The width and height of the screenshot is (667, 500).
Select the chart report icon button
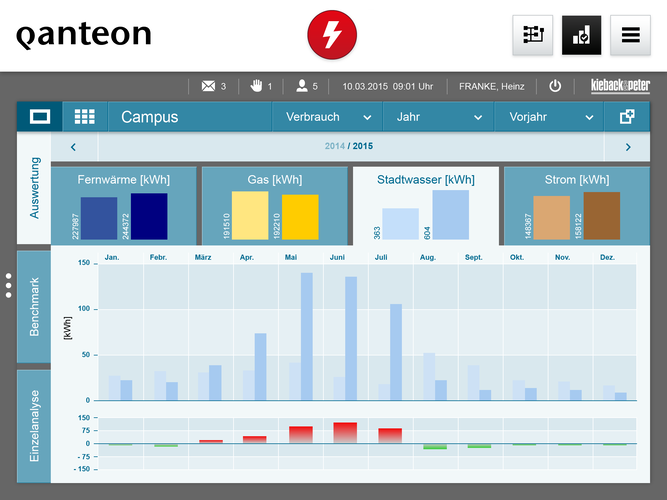click(581, 35)
